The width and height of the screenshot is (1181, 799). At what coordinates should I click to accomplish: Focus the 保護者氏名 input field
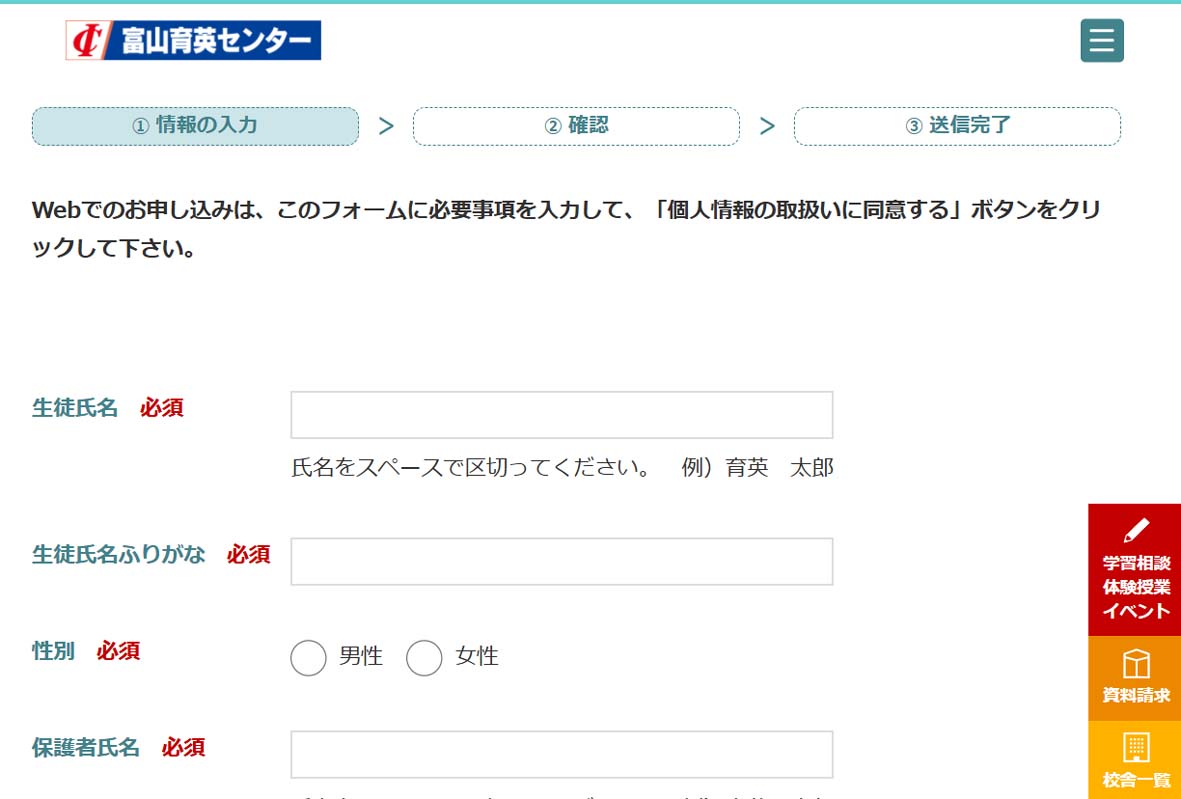(x=561, y=754)
